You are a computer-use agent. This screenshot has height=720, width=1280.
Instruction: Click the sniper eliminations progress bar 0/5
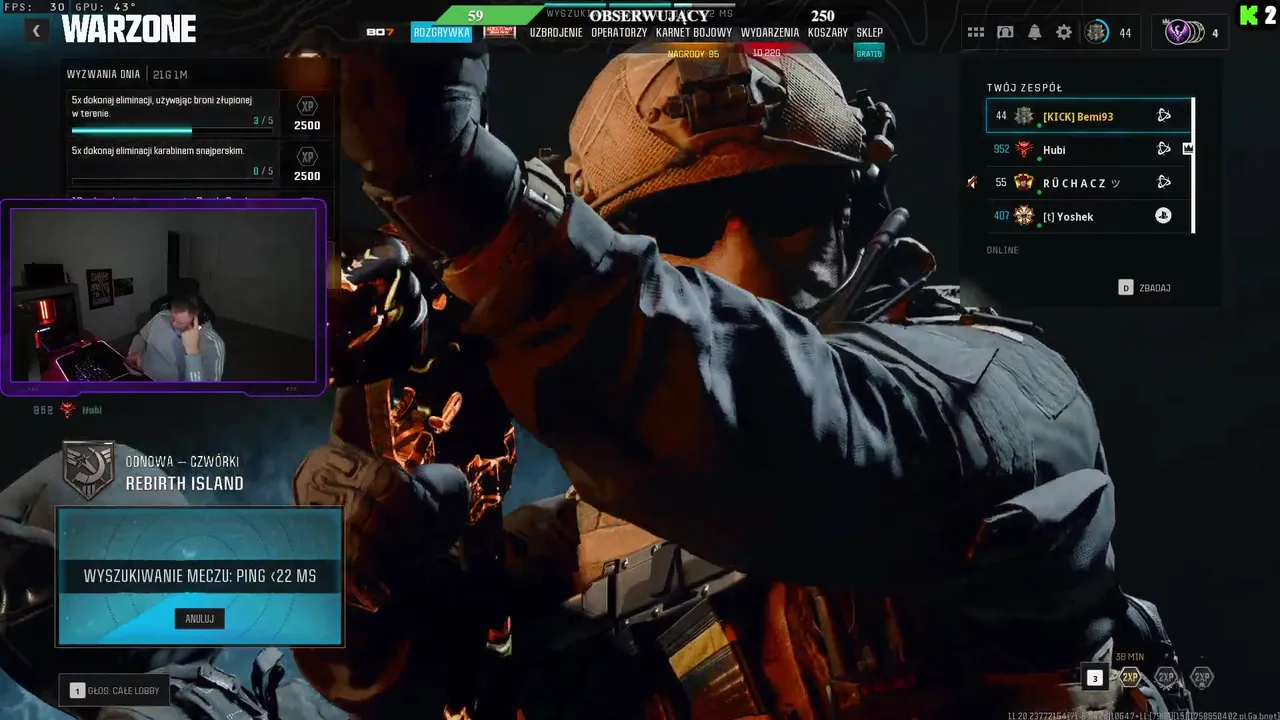pos(172,180)
